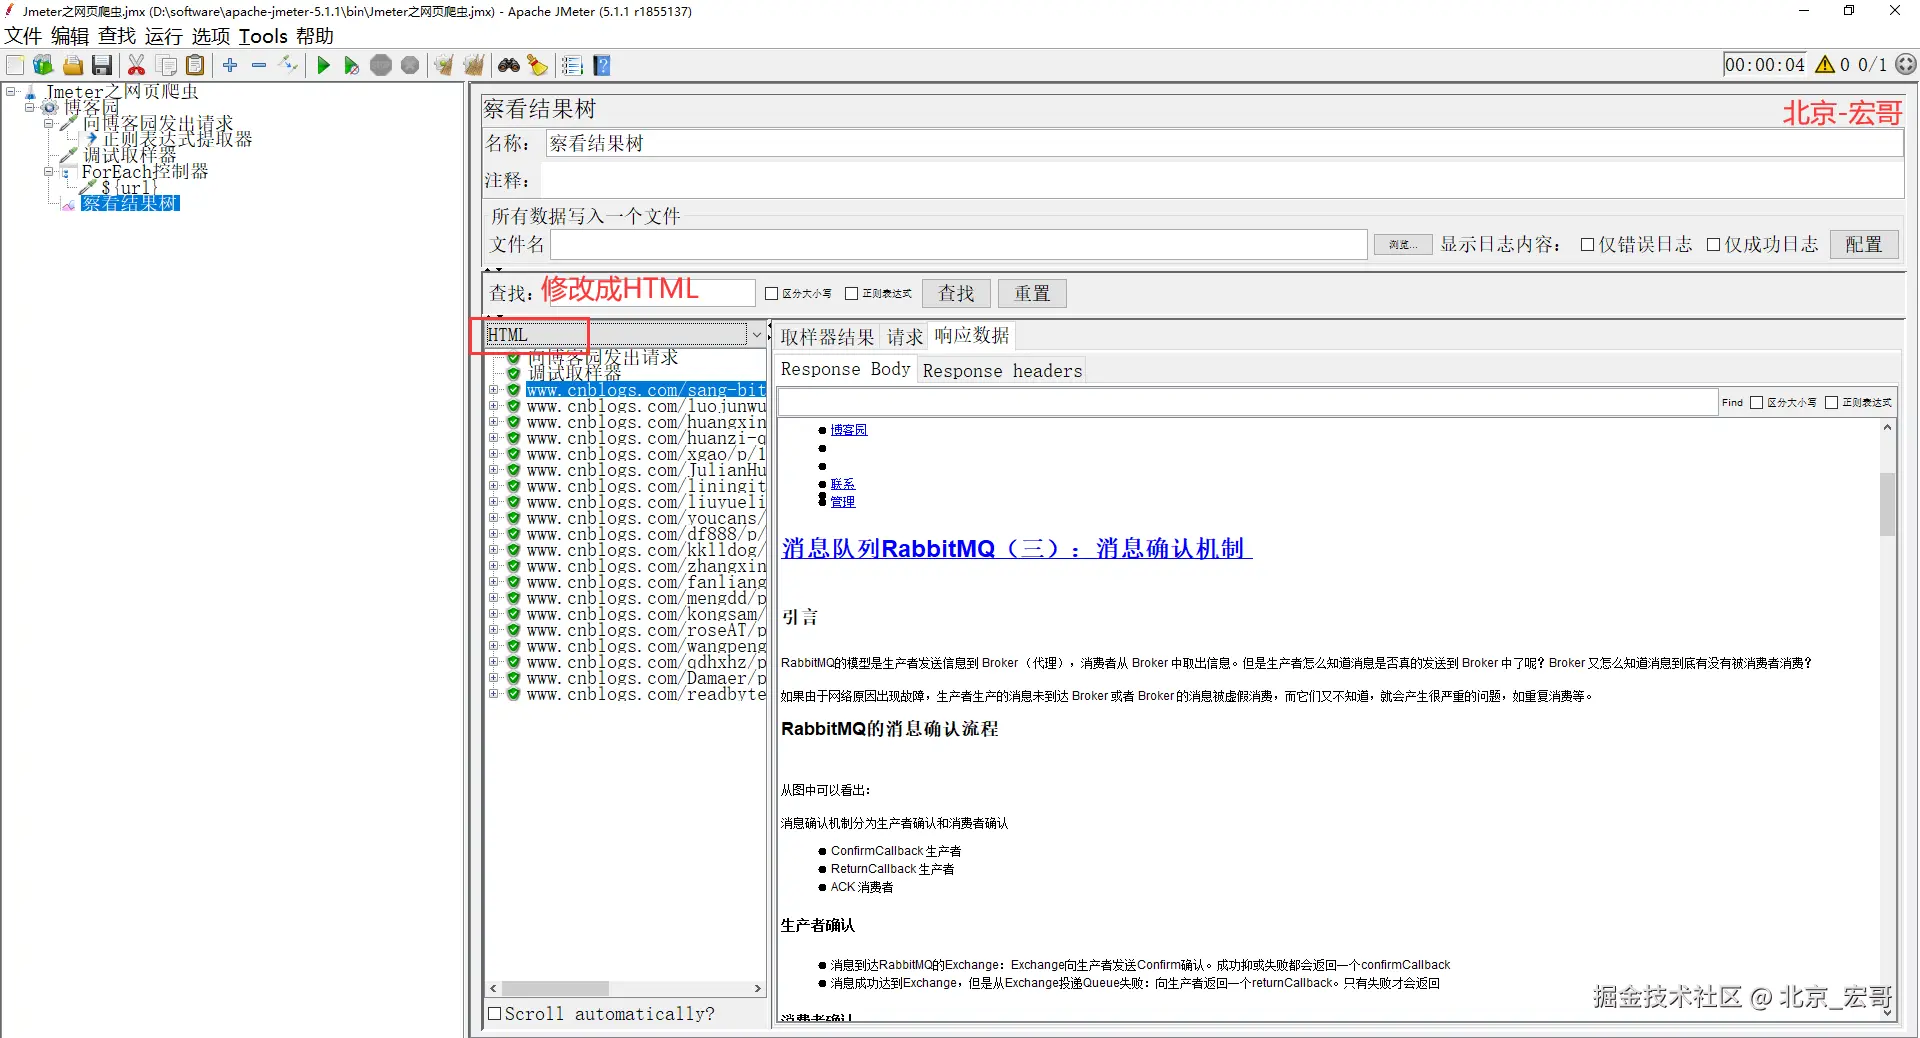The height and width of the screenshot is (1038, 1920).
Task: Select the cnblogs.com/kongsam result row
Action: [646, 614]
